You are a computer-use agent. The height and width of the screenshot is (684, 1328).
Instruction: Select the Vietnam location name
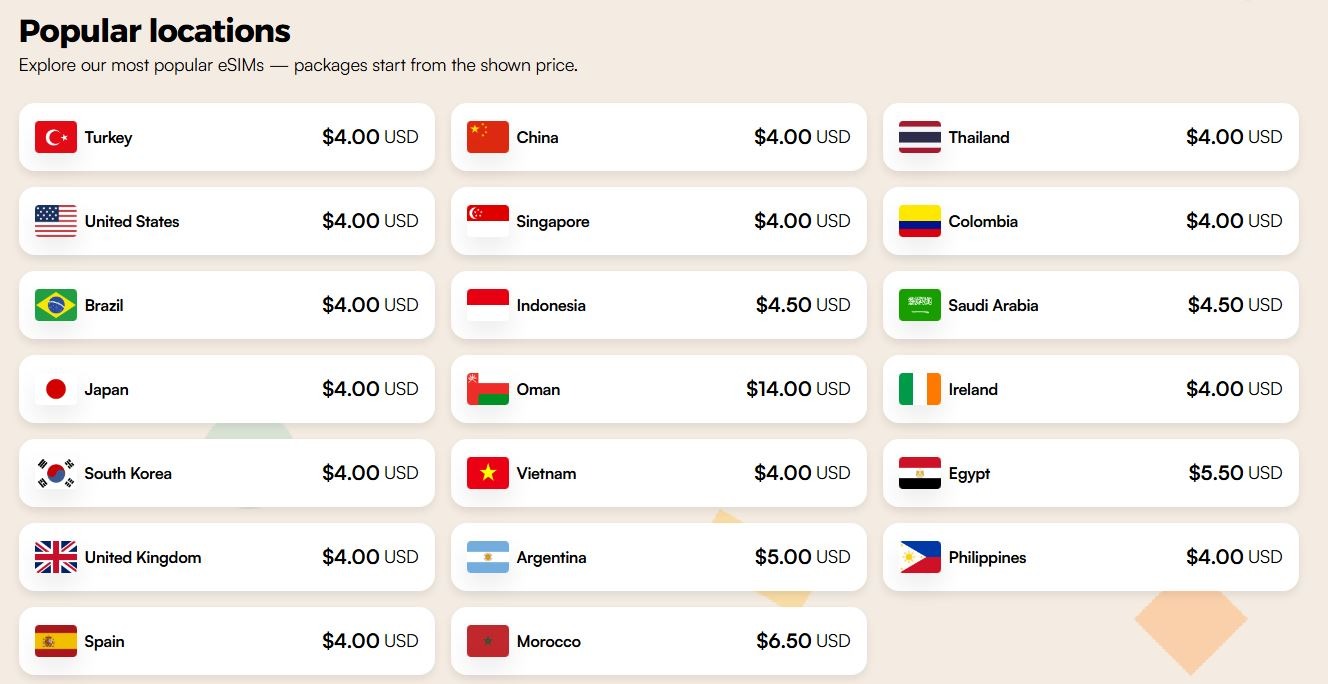(546, 473)
